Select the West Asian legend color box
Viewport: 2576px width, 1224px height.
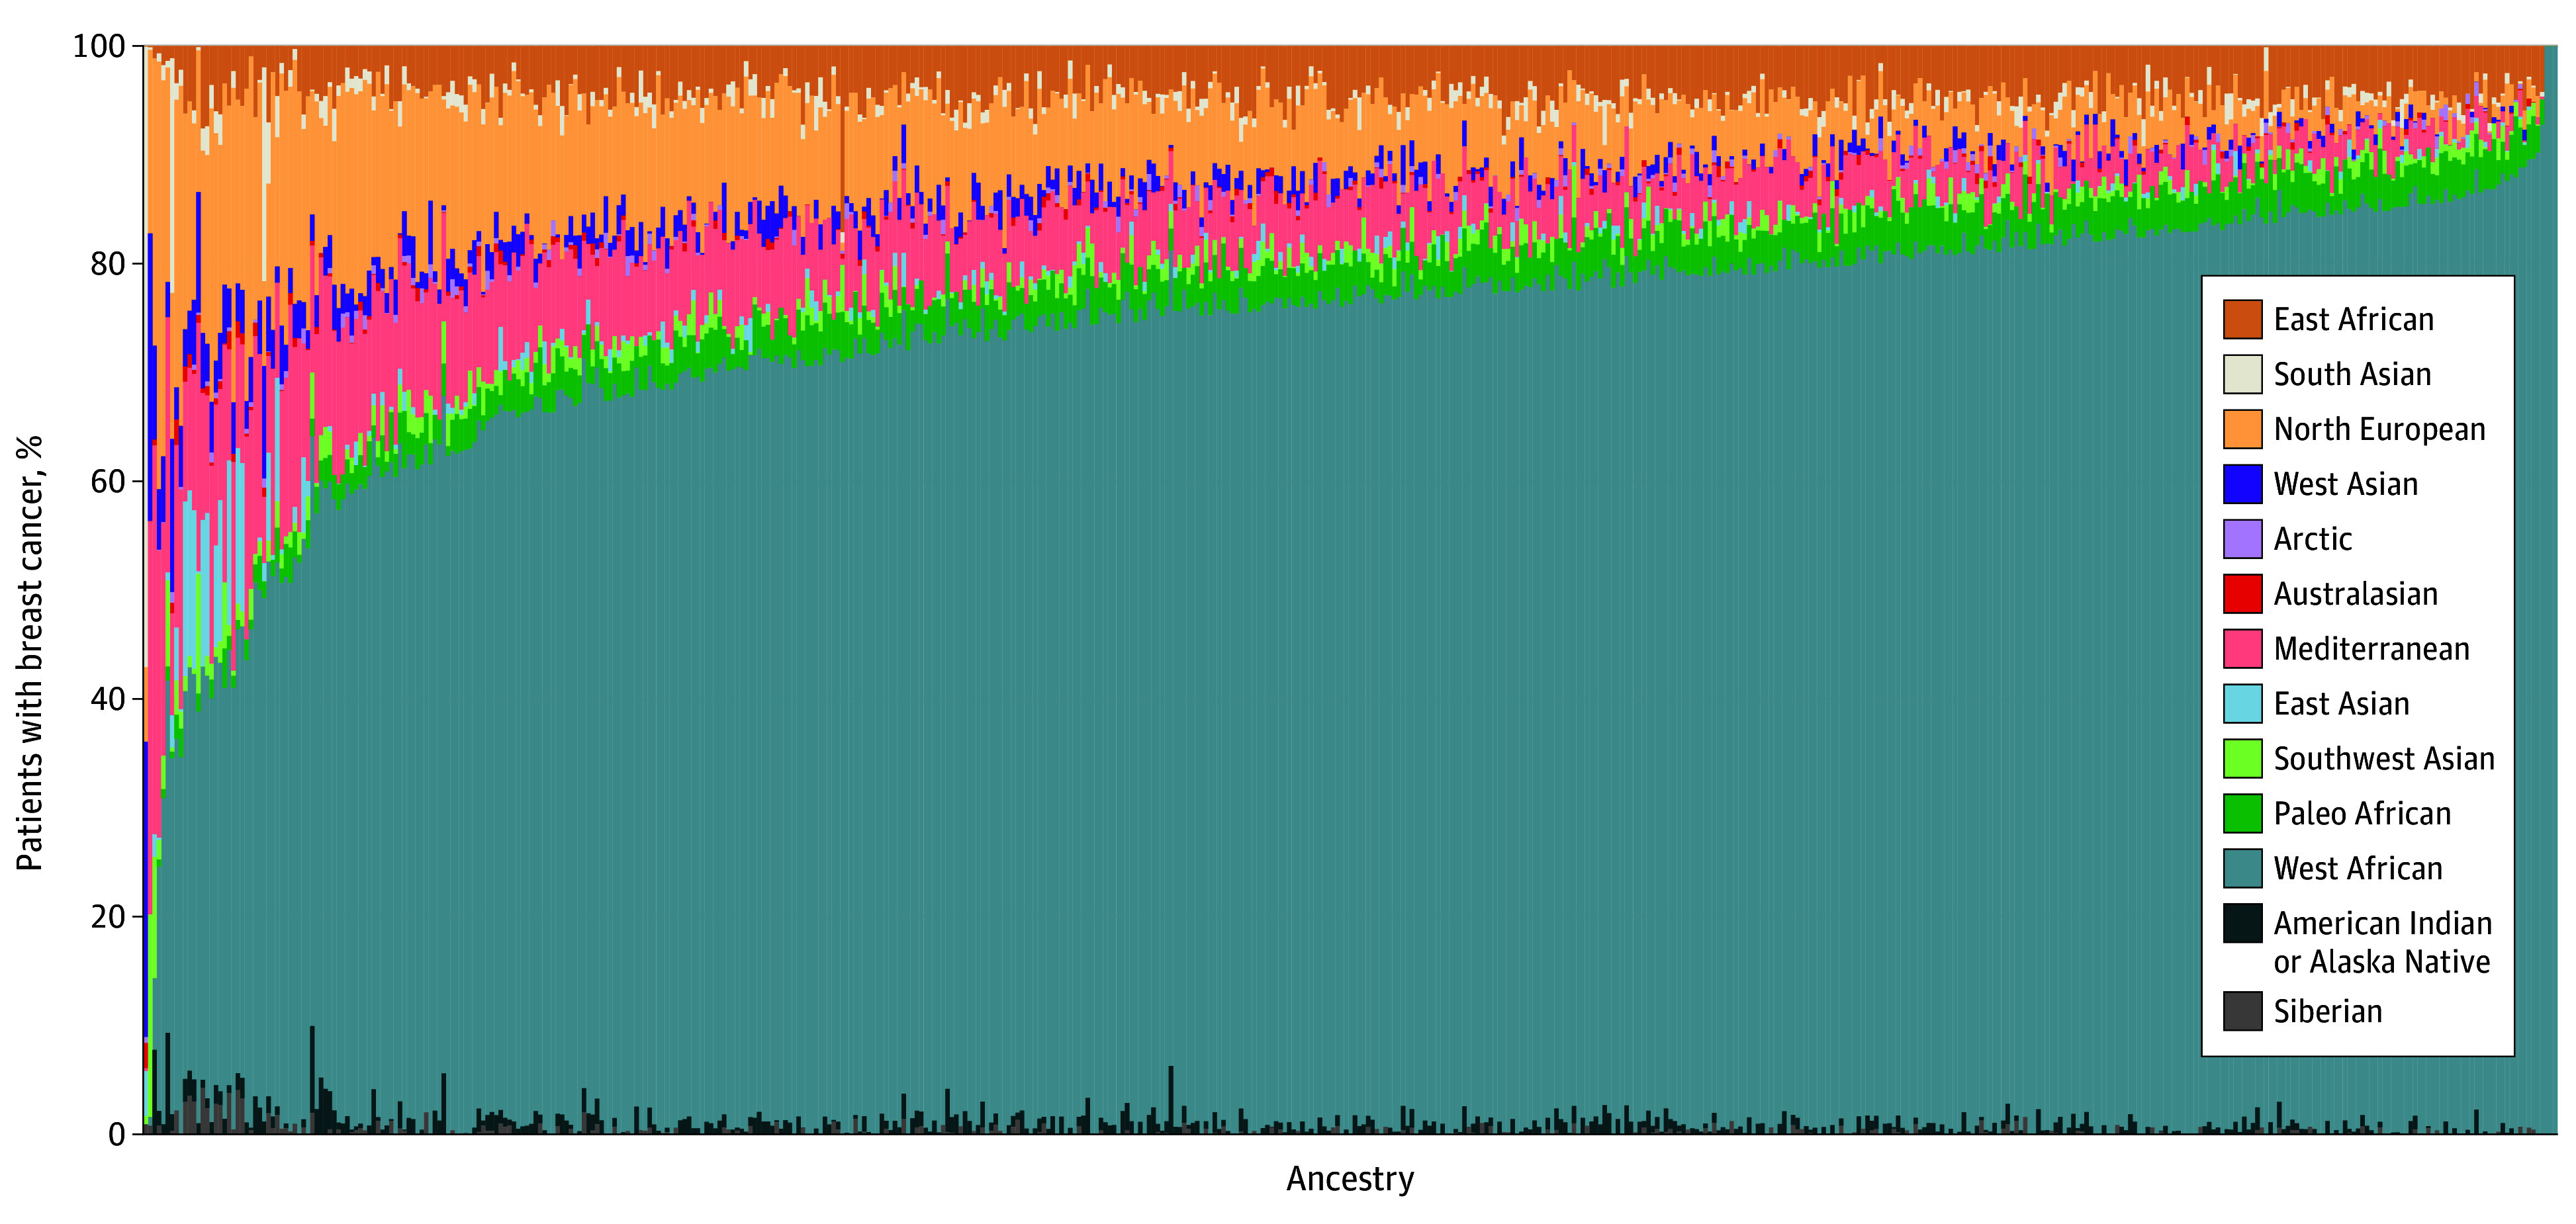click(x=2242, y=485)
